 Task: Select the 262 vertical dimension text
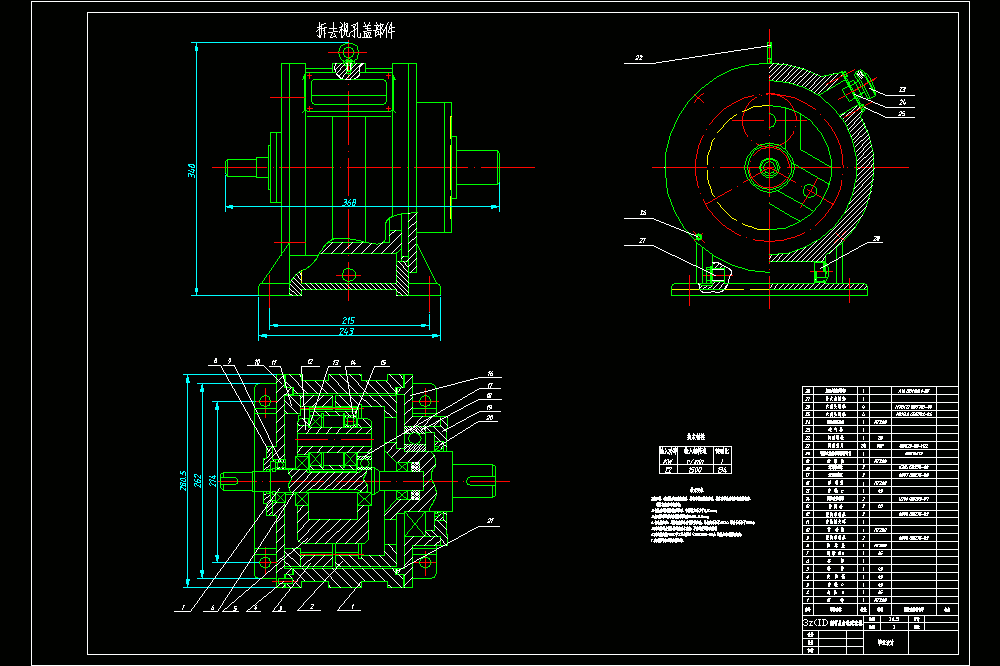[x=198, y=479]
